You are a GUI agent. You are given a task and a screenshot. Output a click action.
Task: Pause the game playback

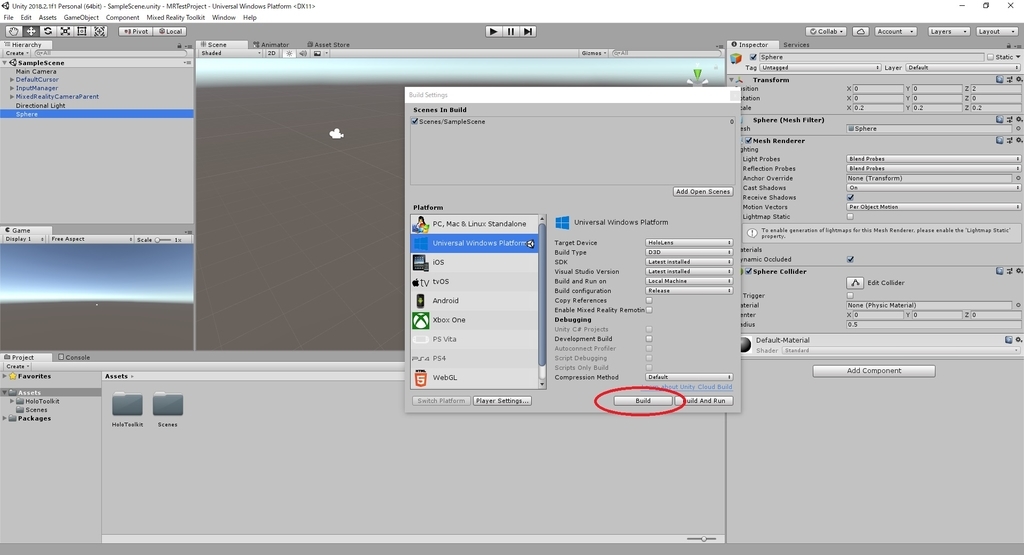[511, 31]
